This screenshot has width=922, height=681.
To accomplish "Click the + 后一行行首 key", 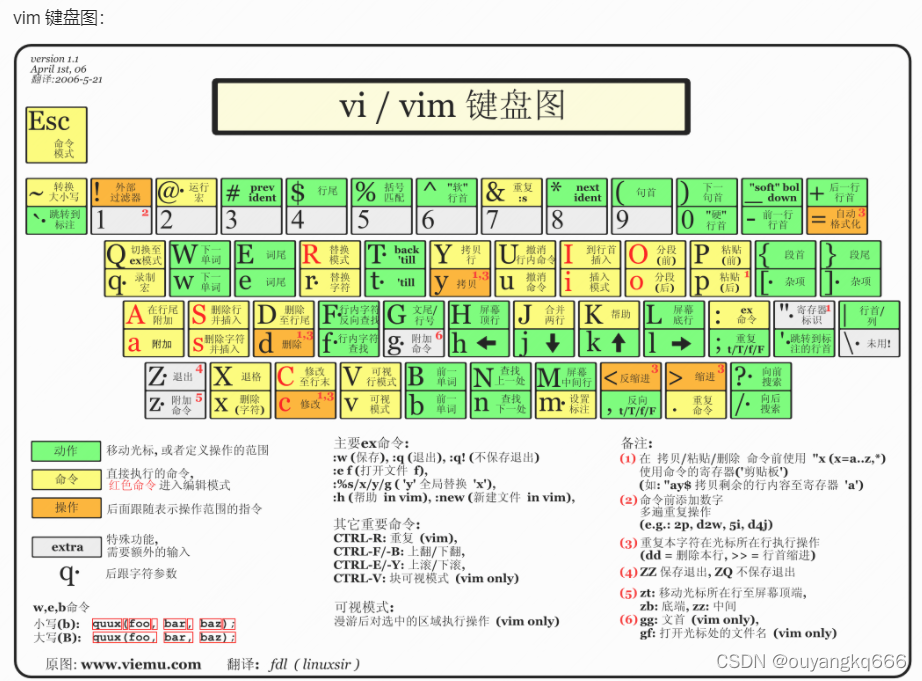I will coord(837,192).
